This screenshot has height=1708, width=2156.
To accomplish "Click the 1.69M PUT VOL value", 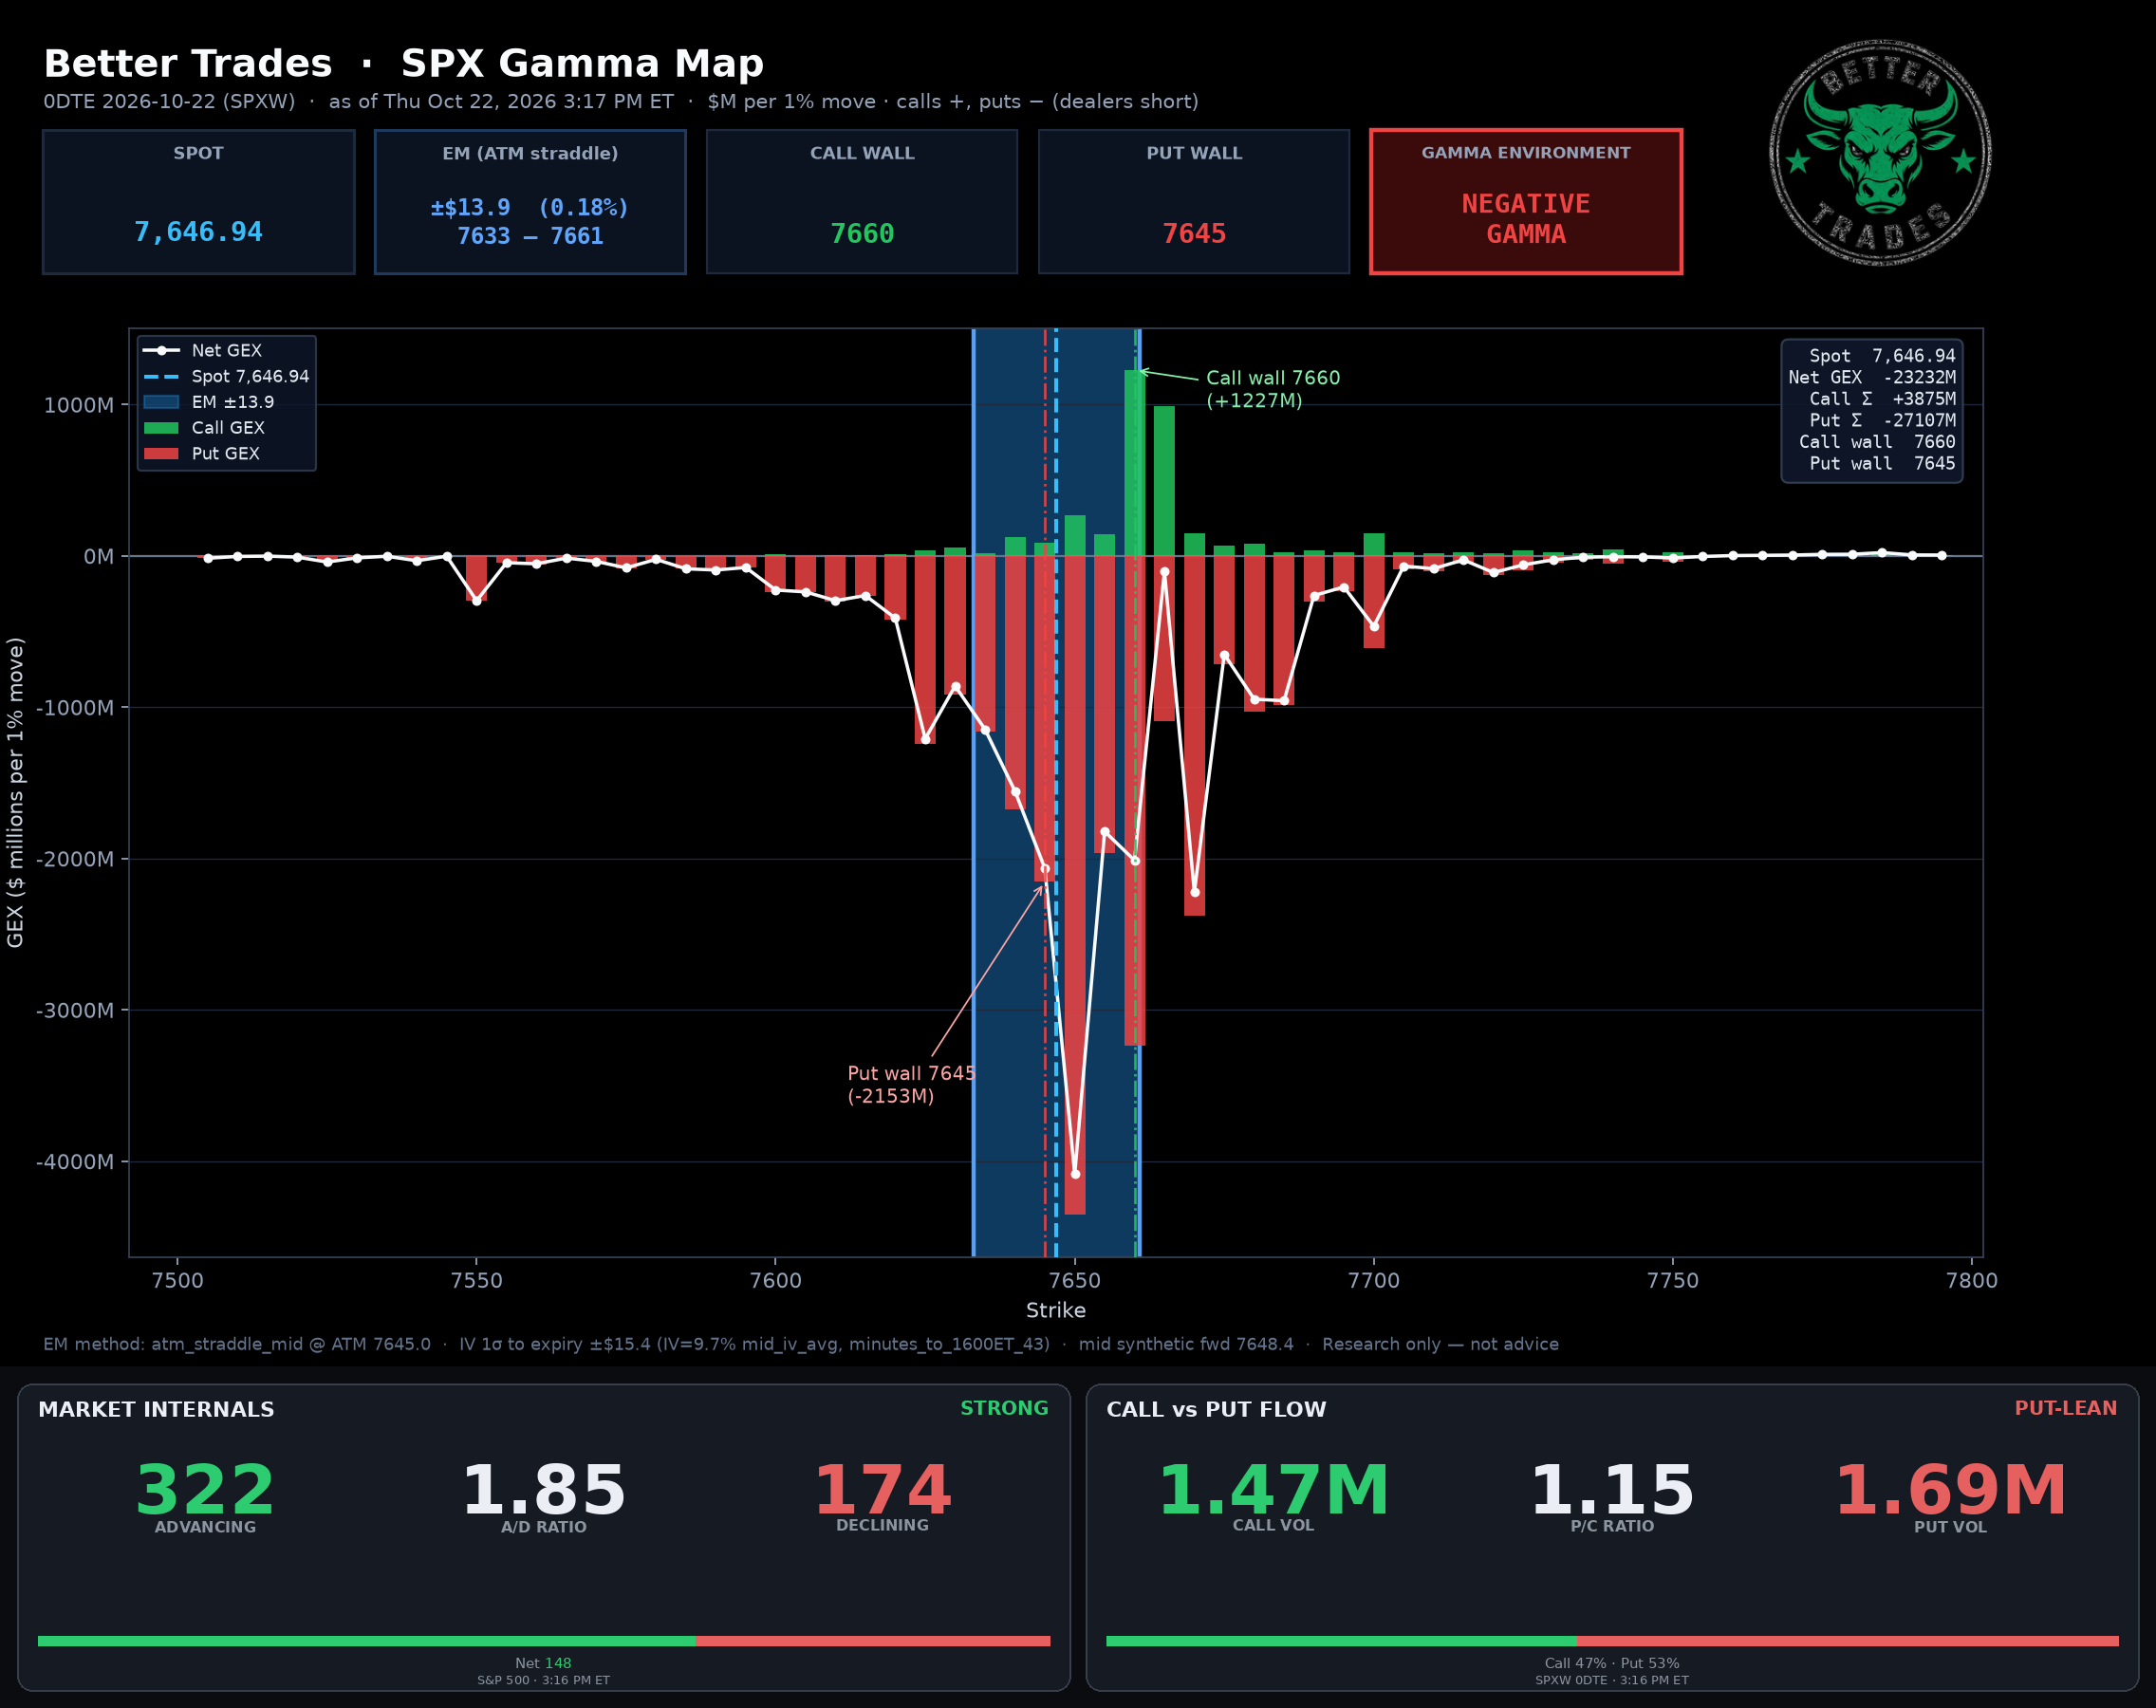I will pyautogui.click(x=1950, y=1490).
